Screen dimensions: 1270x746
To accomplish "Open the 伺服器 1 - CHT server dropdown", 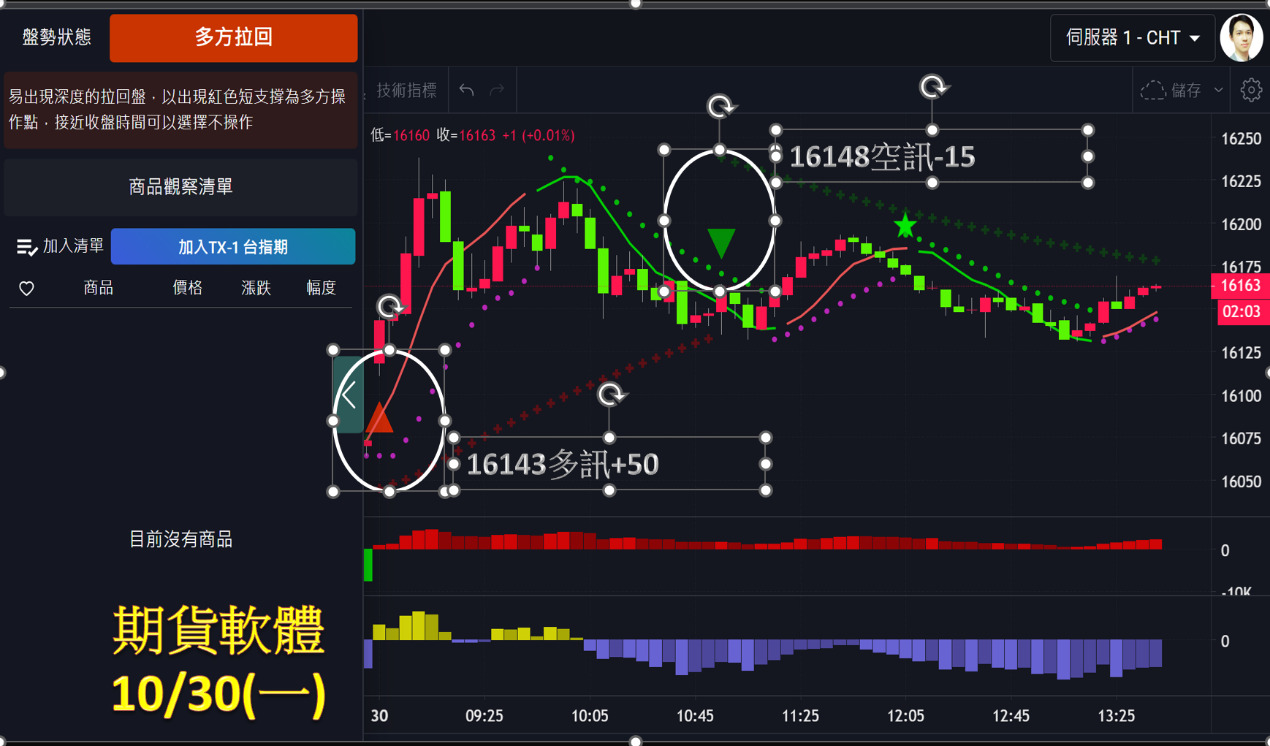I will (x=1132, y=38).
